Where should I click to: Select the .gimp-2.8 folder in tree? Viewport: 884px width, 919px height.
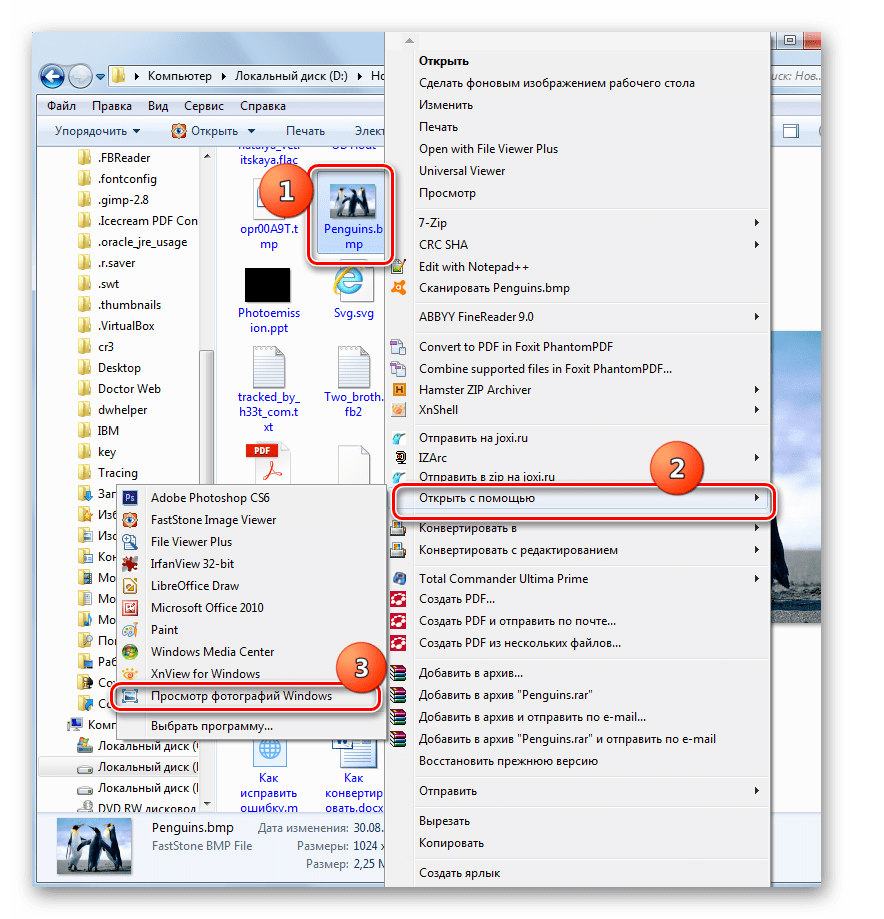point(123,200)
